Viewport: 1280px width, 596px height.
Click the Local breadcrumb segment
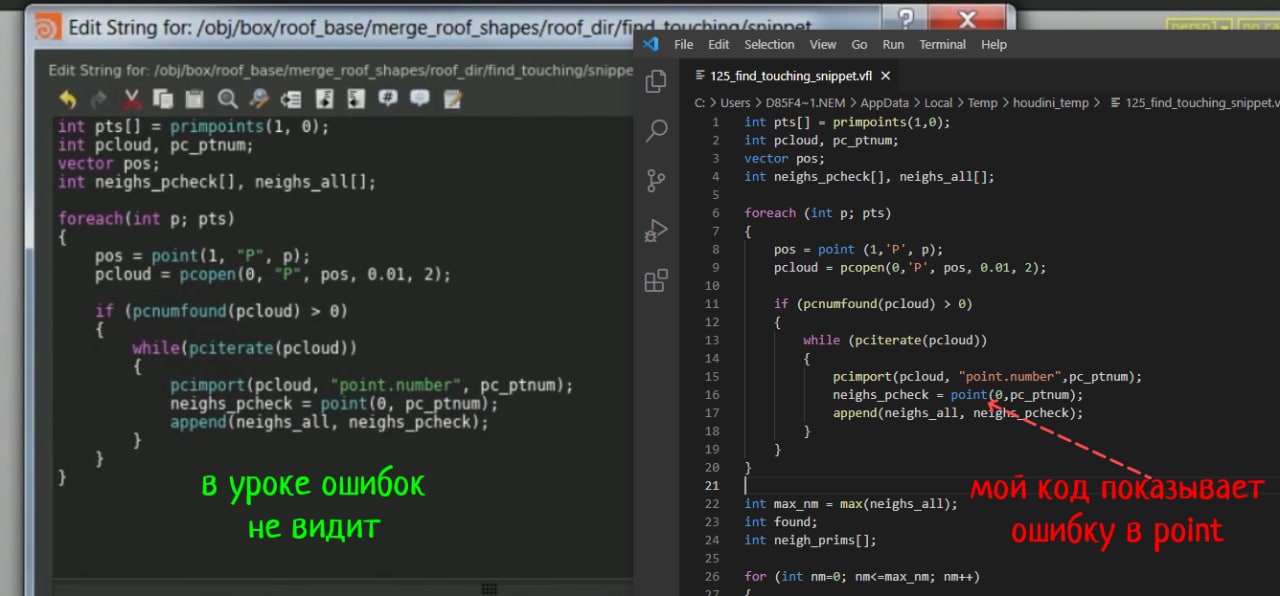pyautogui.click(x=938, y=102)
